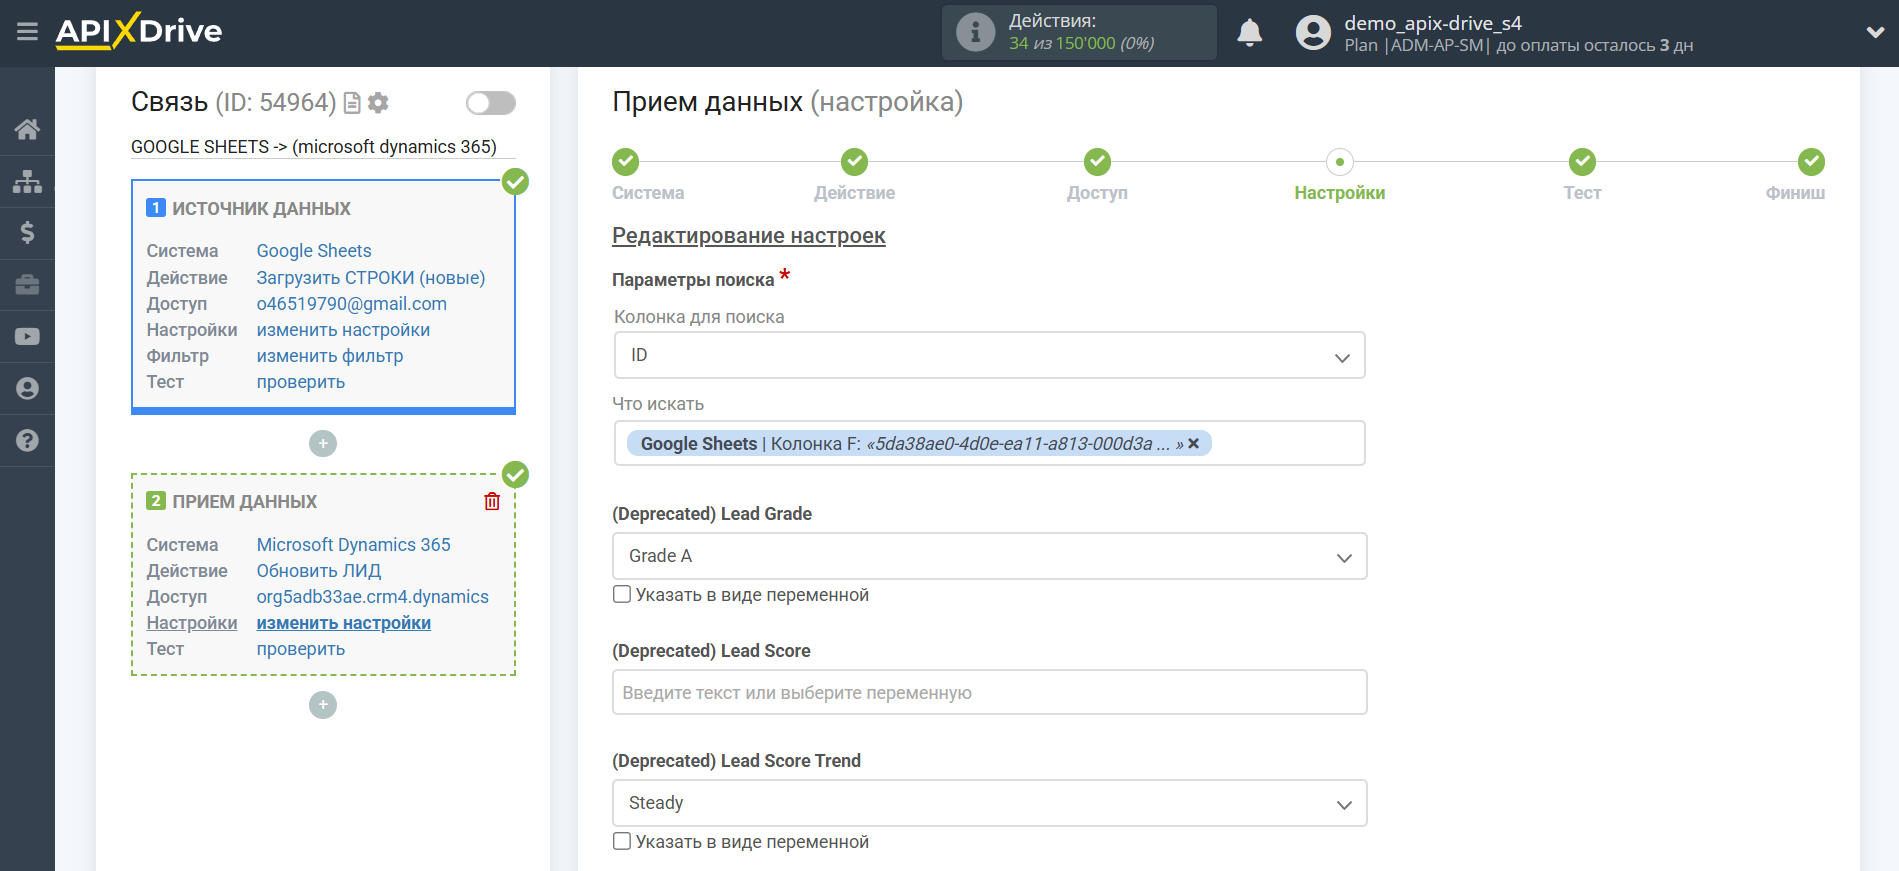Click receiver изменить настройки link
Viewport: 1899px width, 871px height.
tap(344, 623)
